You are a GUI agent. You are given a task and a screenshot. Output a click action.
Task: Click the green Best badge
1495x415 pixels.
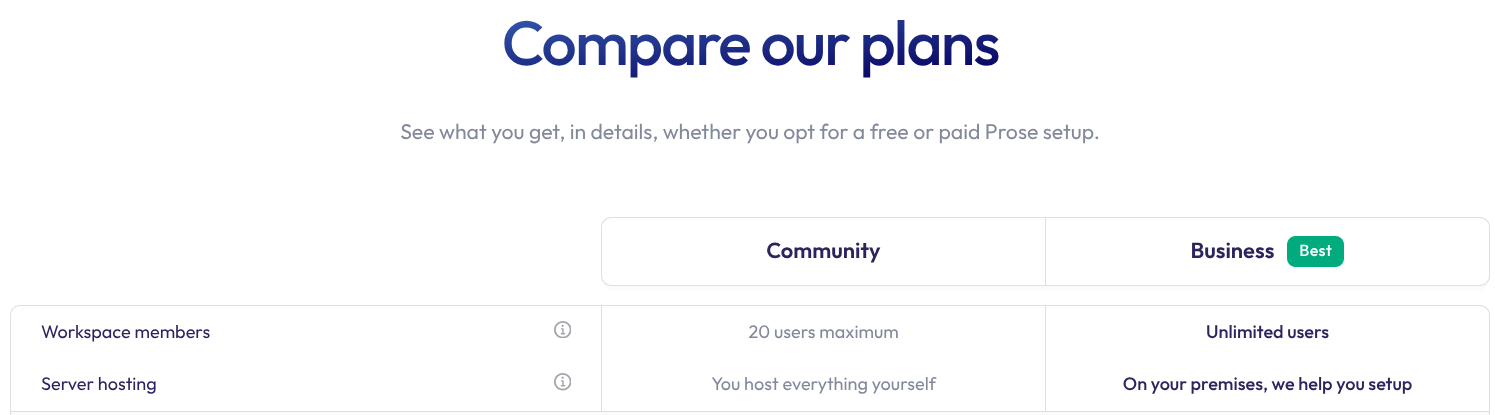(x=1315, y=251)
